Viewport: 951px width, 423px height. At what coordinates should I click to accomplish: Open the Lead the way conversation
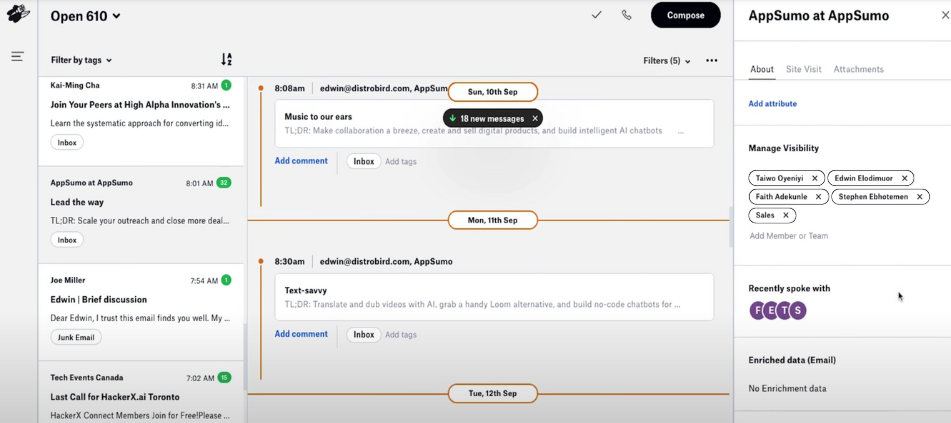point(141,215)
